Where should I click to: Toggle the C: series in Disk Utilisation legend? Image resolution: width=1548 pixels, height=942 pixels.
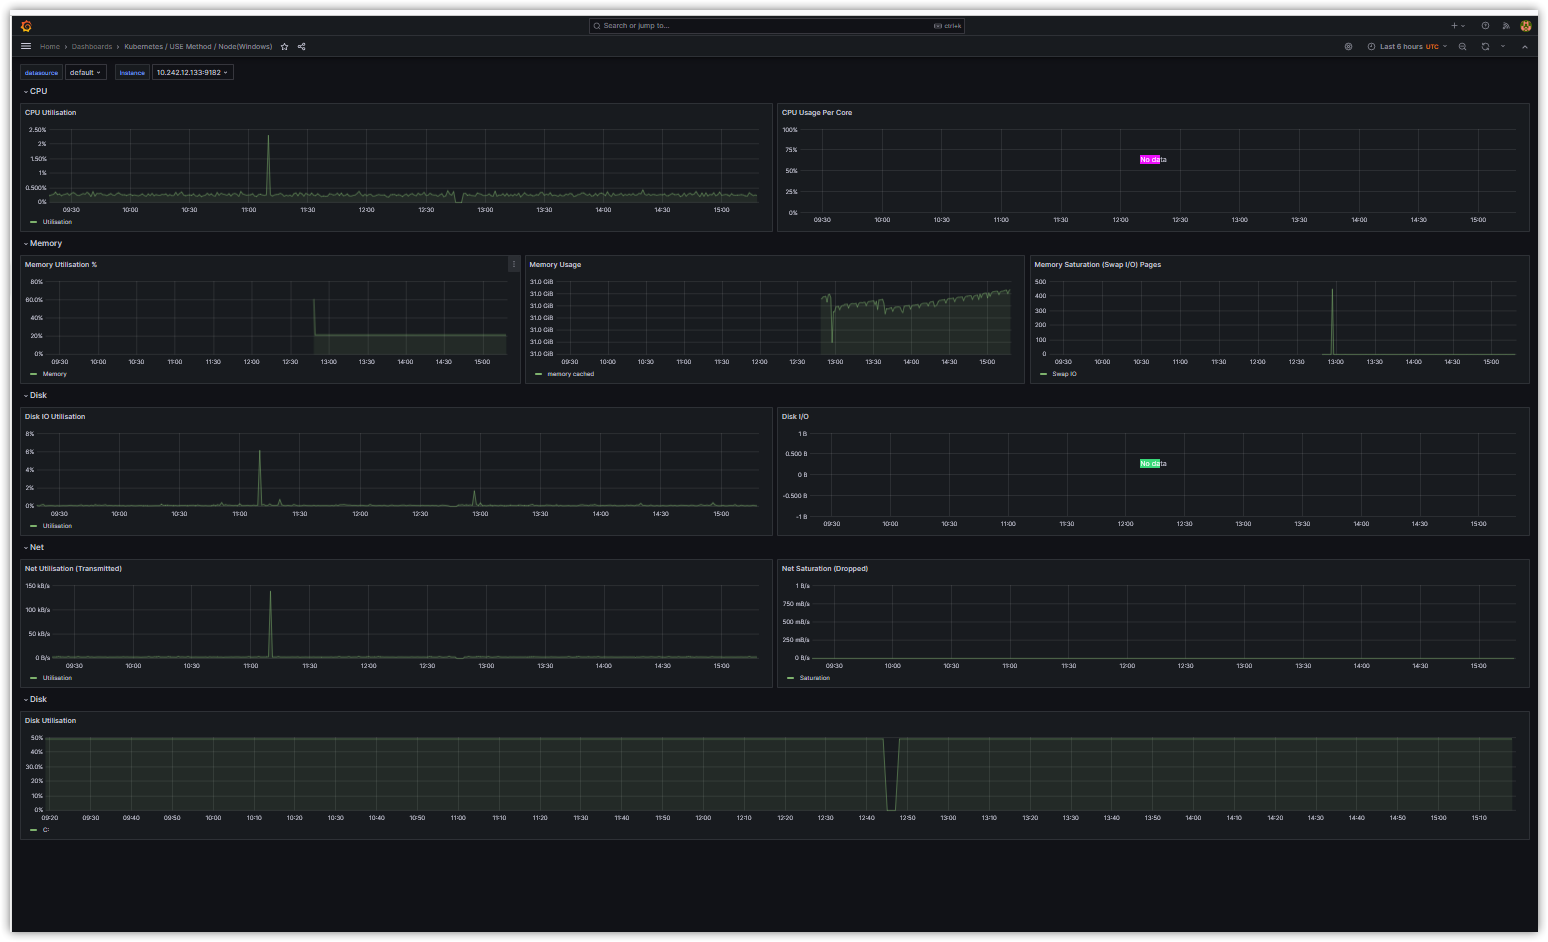[43, 829]
